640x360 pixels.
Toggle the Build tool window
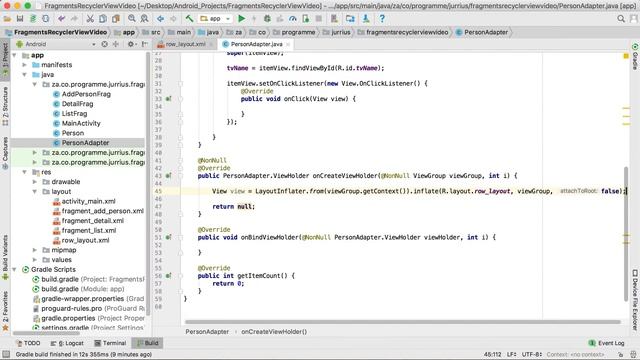(148, 343)
